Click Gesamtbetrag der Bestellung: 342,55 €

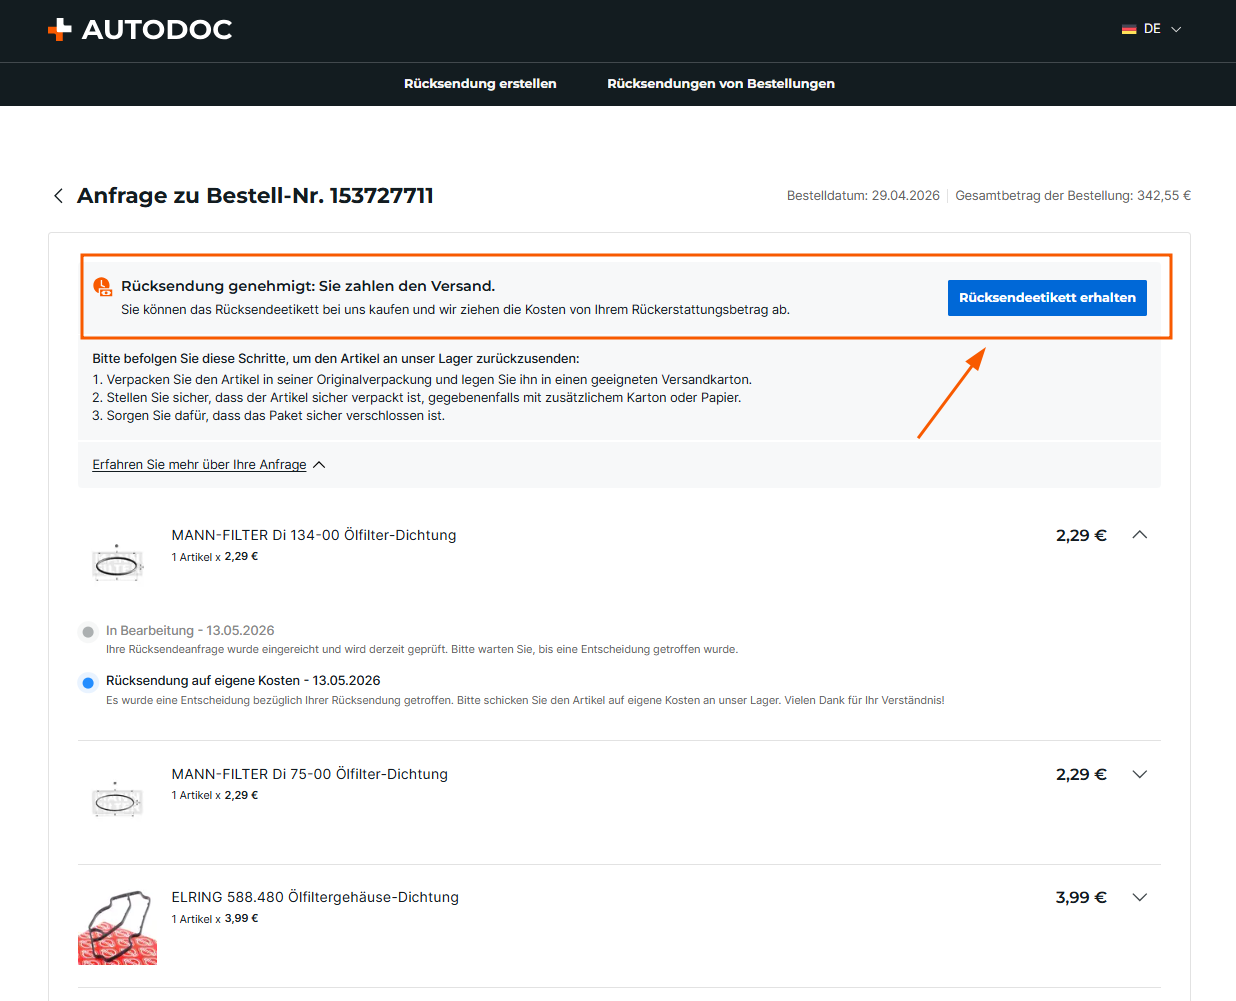coord(1073,196)
